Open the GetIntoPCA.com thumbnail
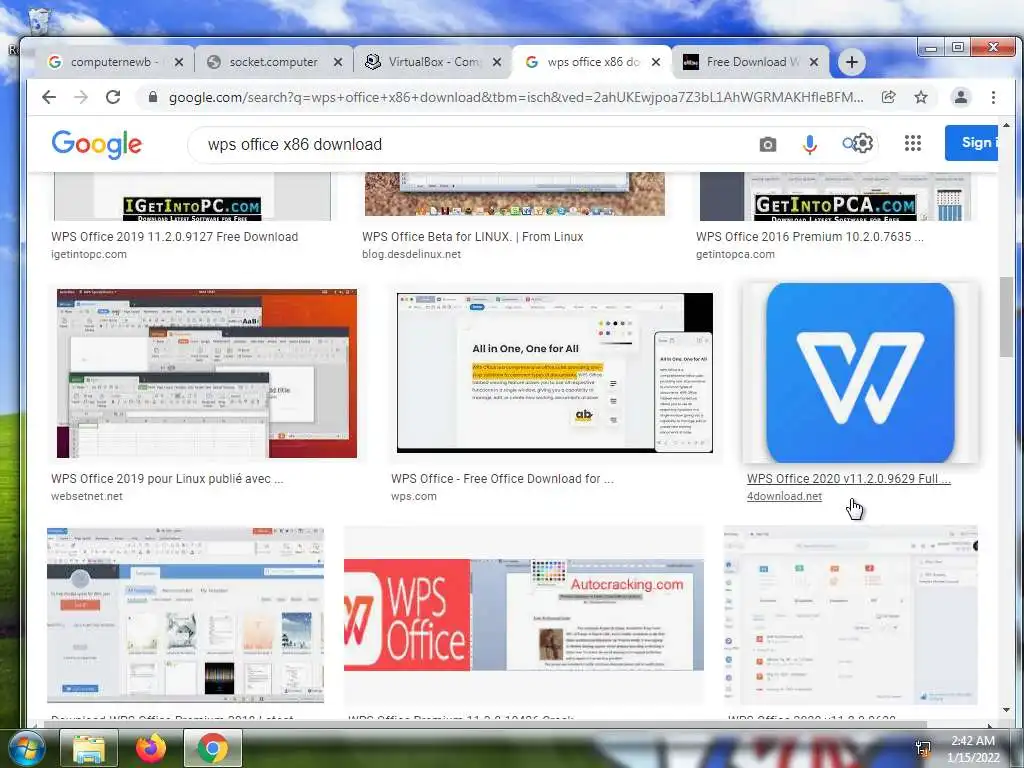 coord(835,197)
